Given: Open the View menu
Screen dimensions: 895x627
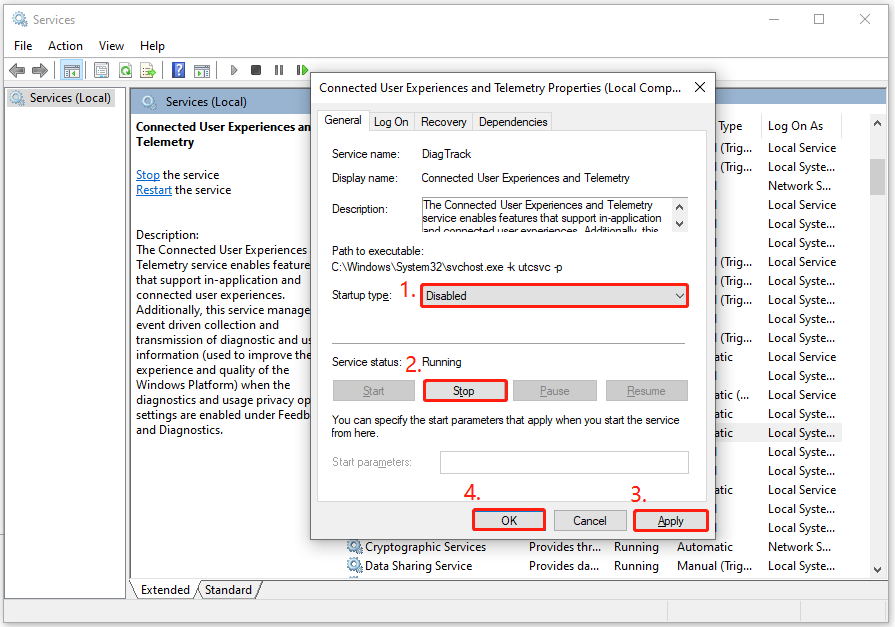Looking at the screenshot, I should point(111,46).
